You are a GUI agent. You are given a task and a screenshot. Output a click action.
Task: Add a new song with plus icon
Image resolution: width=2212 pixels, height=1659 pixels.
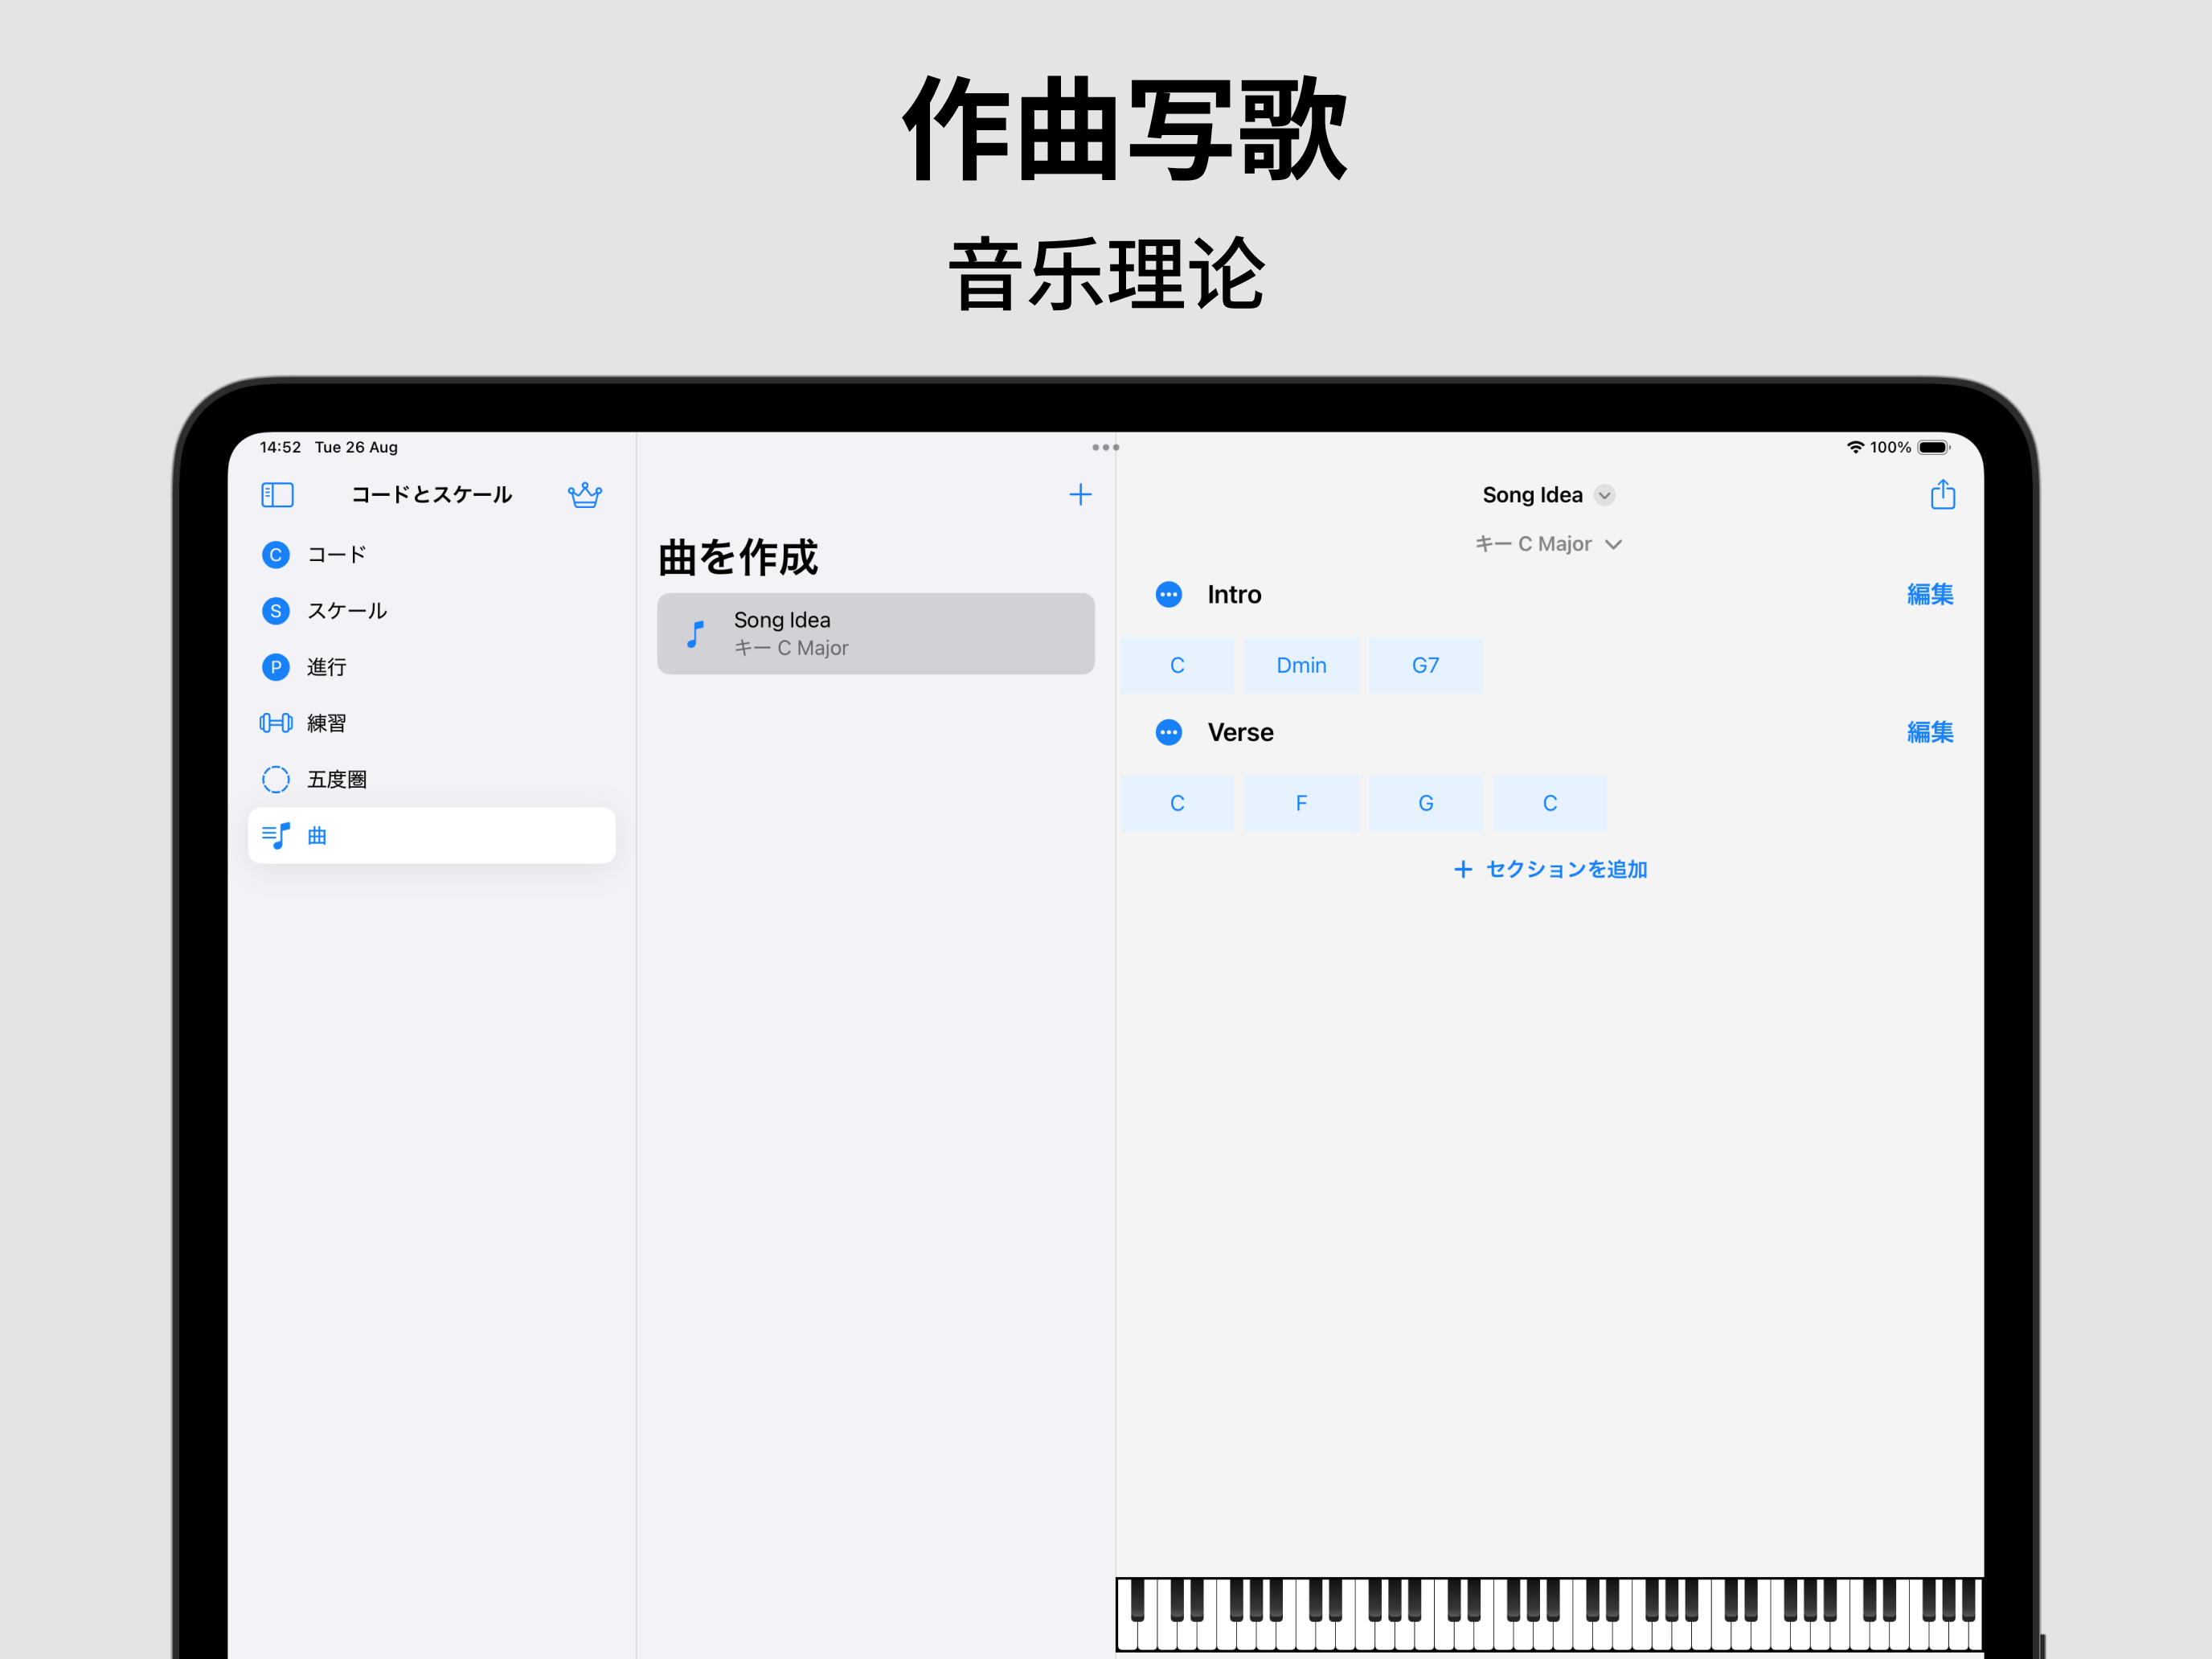point(1080,495)
